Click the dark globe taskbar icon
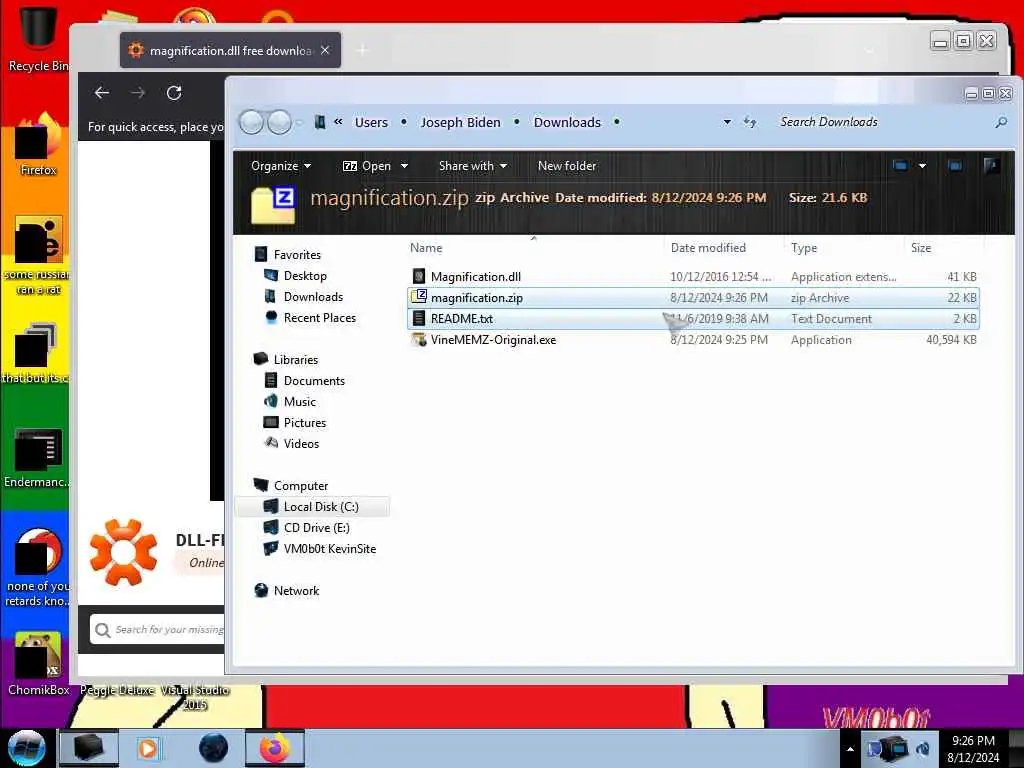 pos(214,748)
